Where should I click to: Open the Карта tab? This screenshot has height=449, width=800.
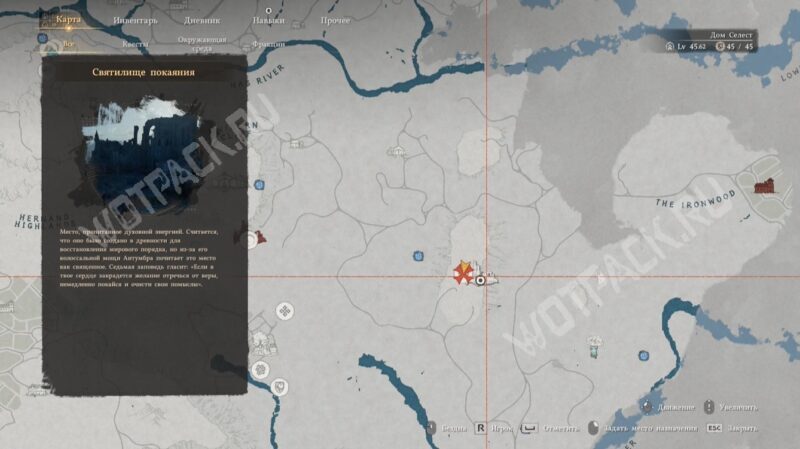[68, 19]
